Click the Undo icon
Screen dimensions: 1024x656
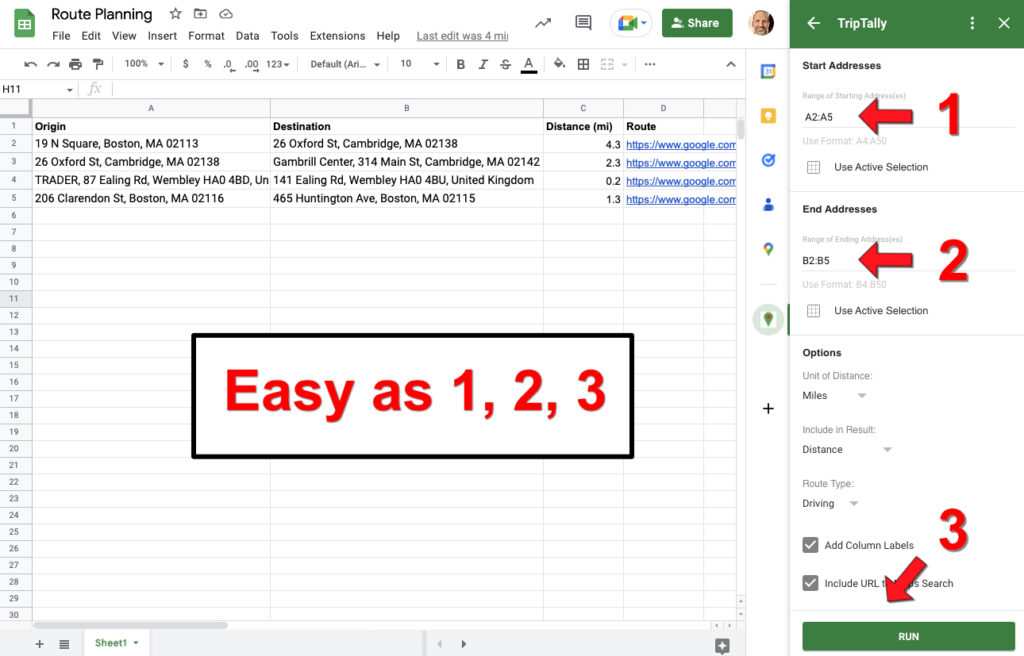point(30,63)
